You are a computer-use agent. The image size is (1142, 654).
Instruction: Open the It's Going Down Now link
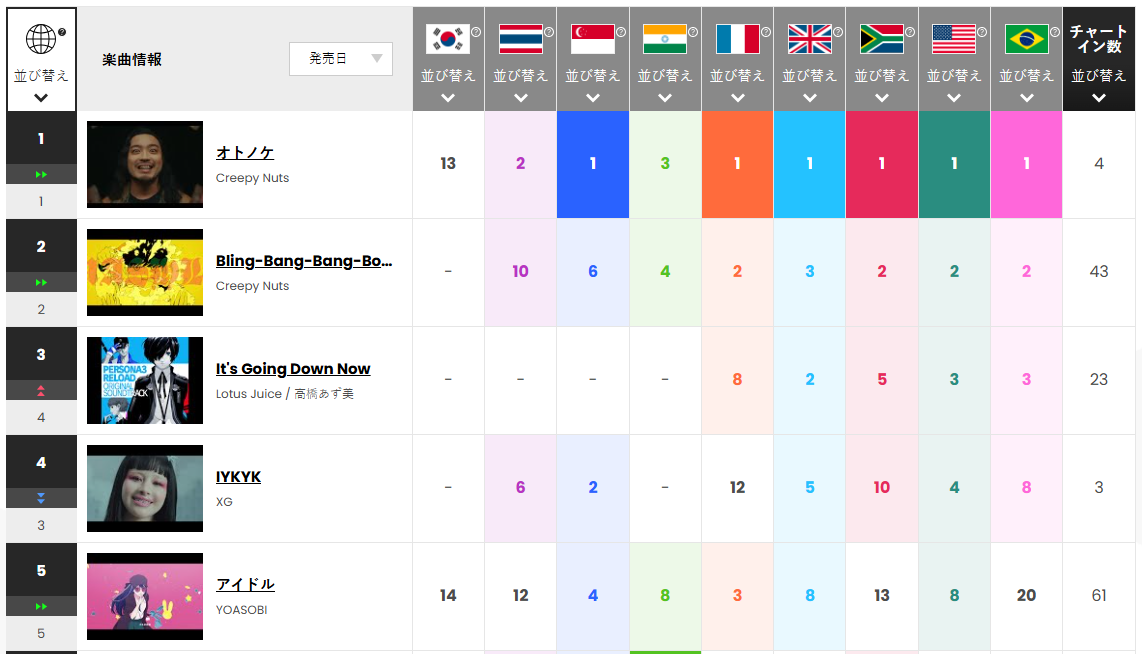(293, 369)
